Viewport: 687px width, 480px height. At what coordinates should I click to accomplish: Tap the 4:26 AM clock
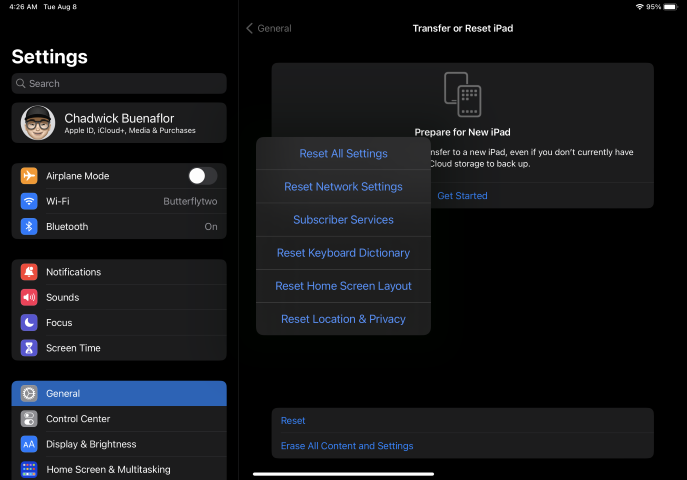(23, 7)
